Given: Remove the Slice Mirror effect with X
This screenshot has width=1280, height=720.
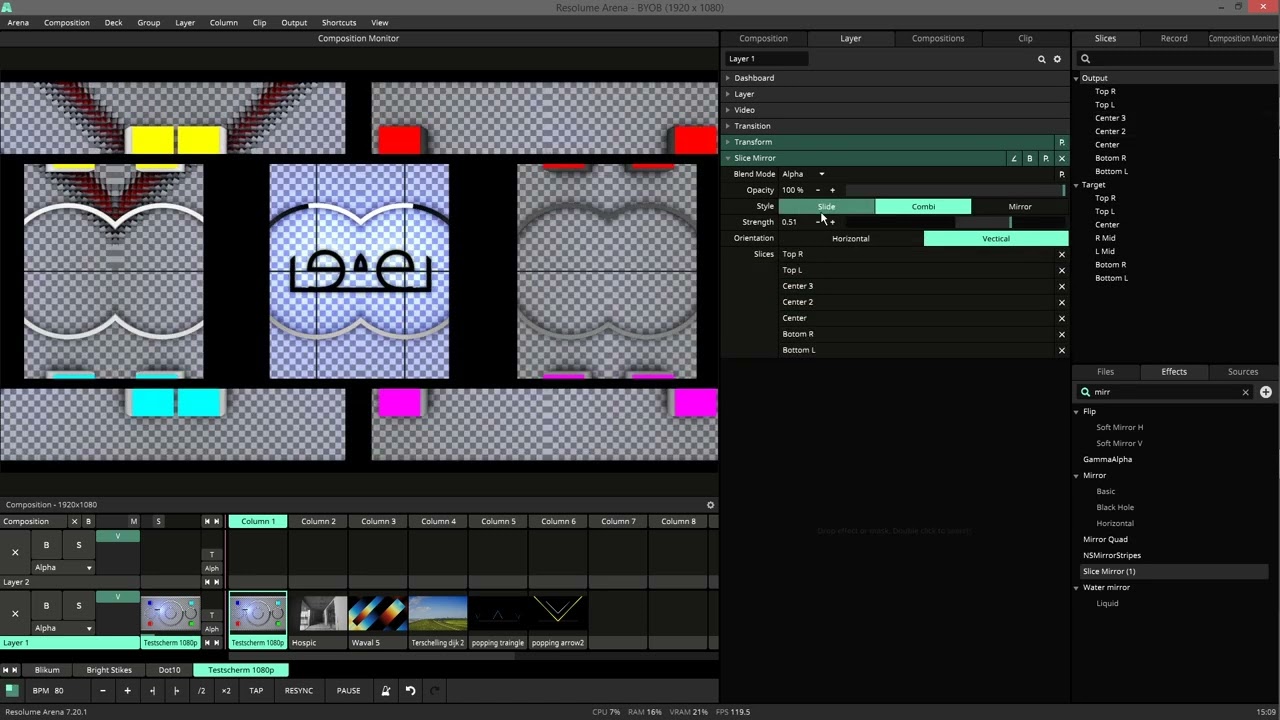Looking at the screenshot, I should [1062, 158].
